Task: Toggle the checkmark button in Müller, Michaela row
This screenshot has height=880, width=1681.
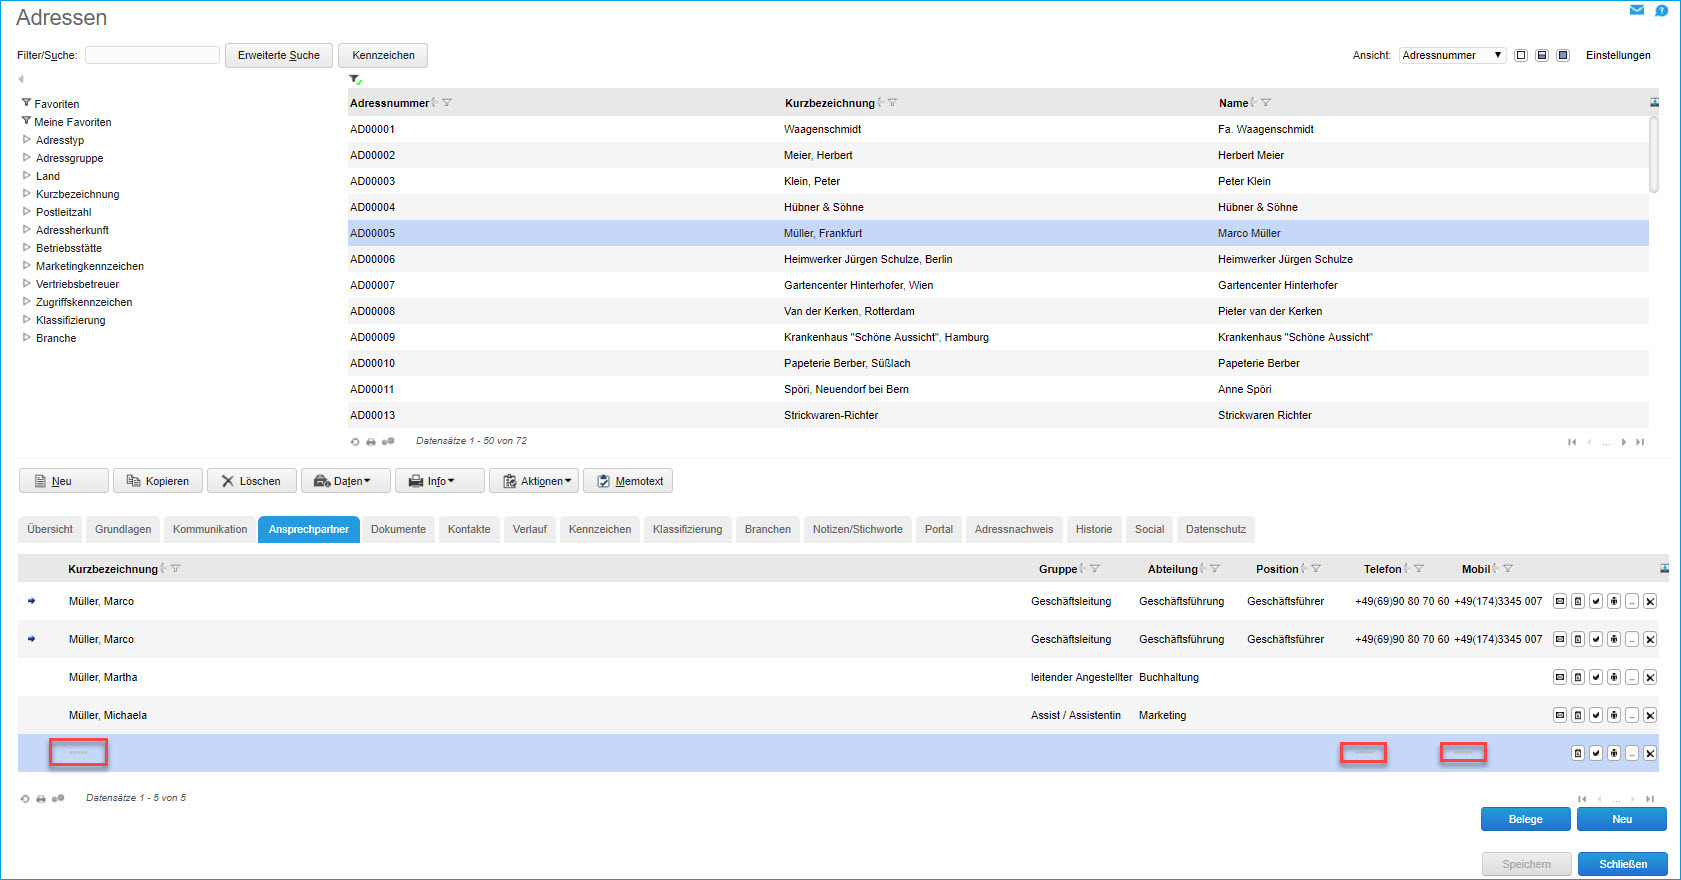Action: pyautogui.click(x=1596, y=715)
